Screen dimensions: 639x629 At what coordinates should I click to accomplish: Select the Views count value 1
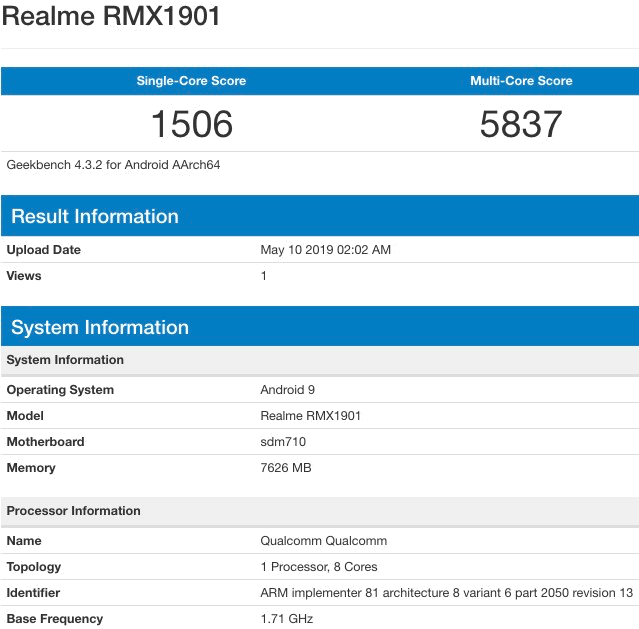pos(264,276)
